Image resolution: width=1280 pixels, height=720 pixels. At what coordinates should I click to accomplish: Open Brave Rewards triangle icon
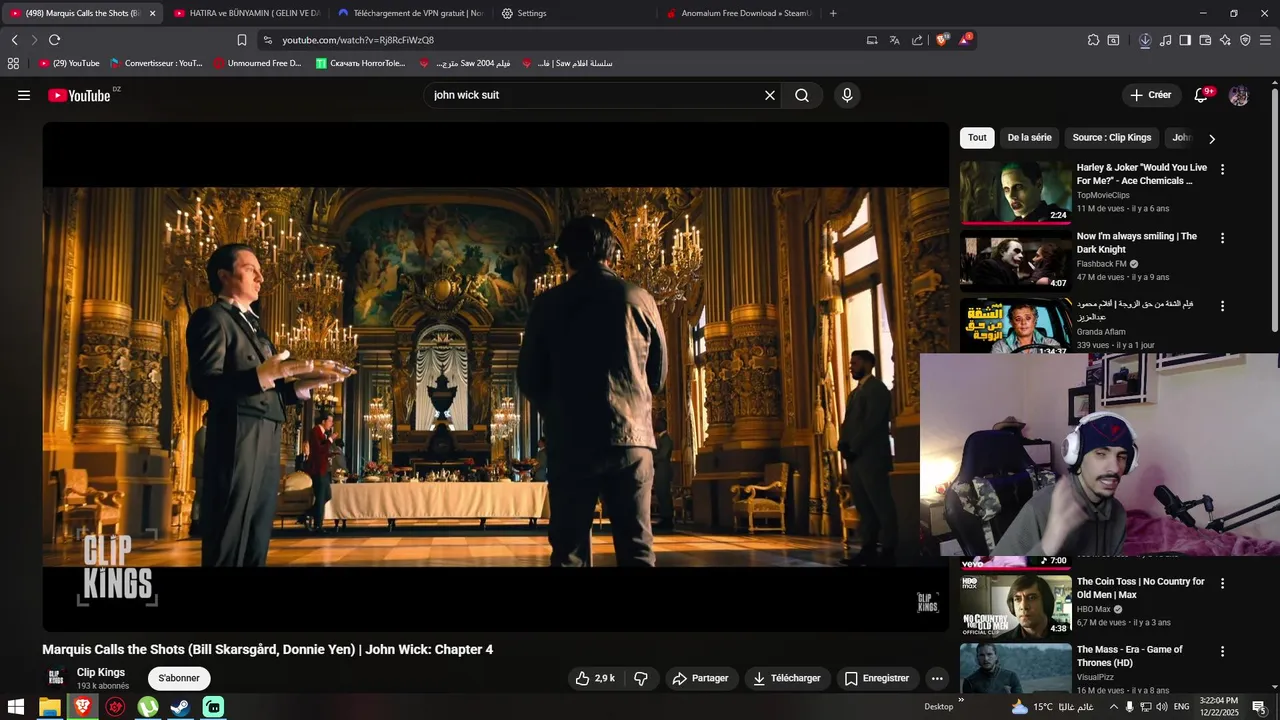click(x=965, y=40)
